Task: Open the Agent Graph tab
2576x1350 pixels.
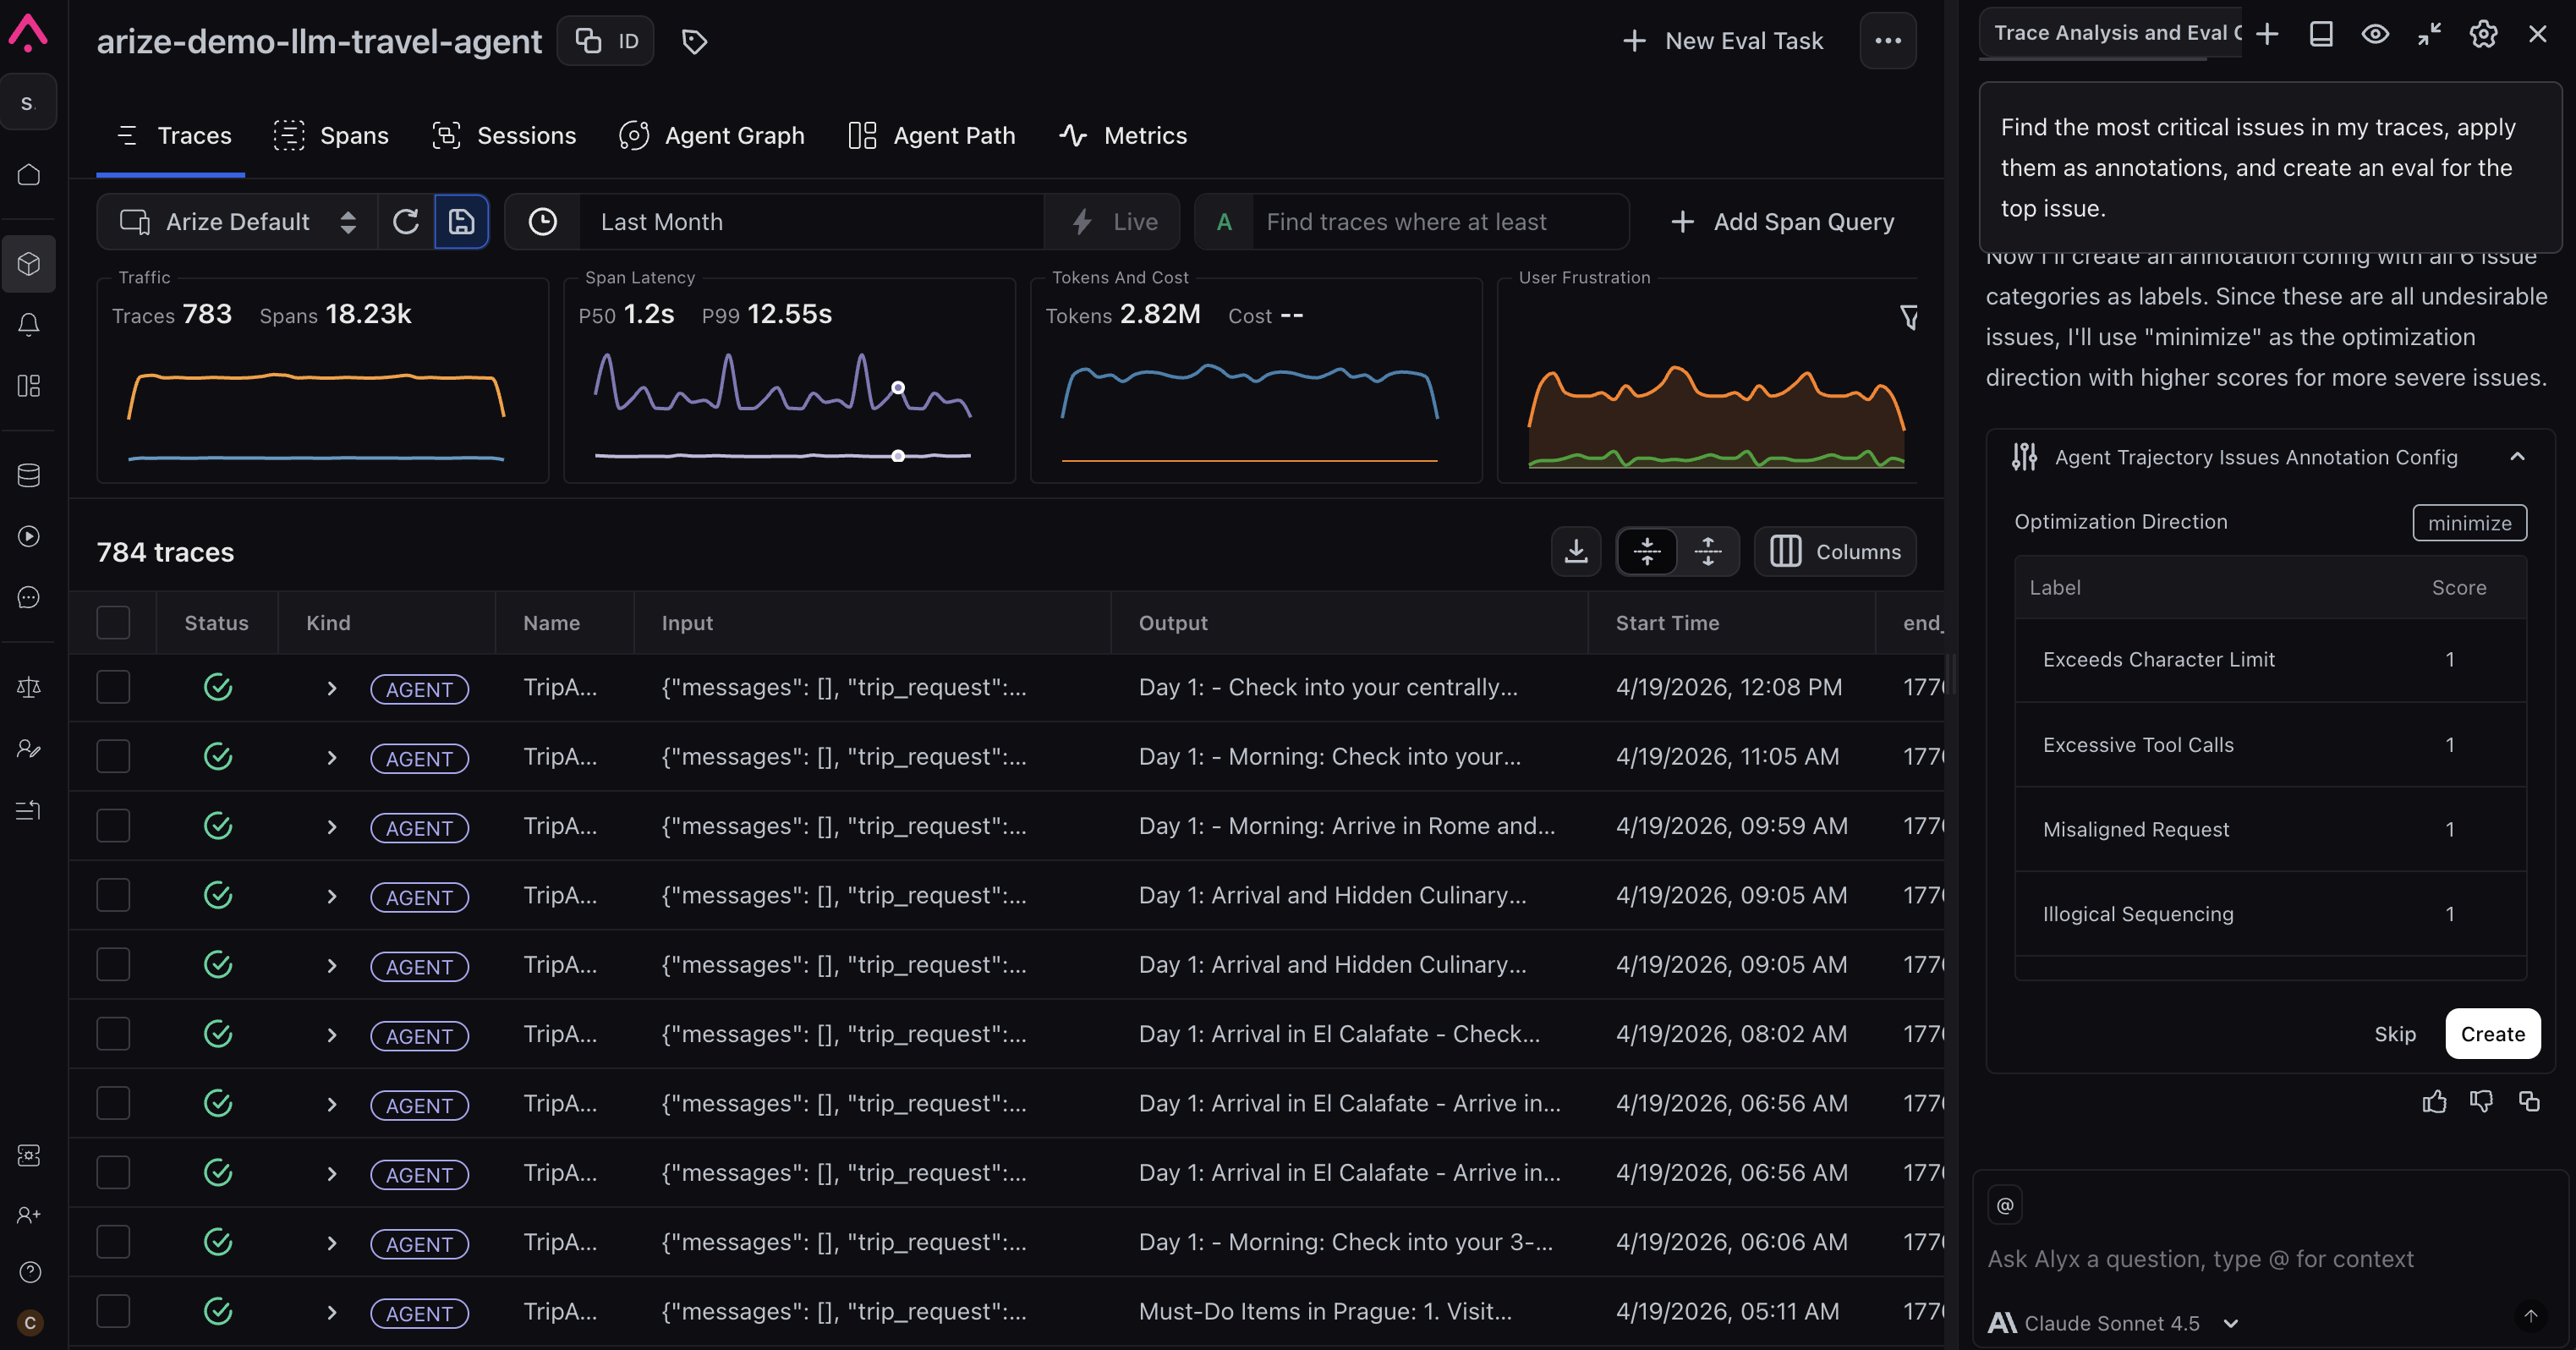Action: pos(712,135)
